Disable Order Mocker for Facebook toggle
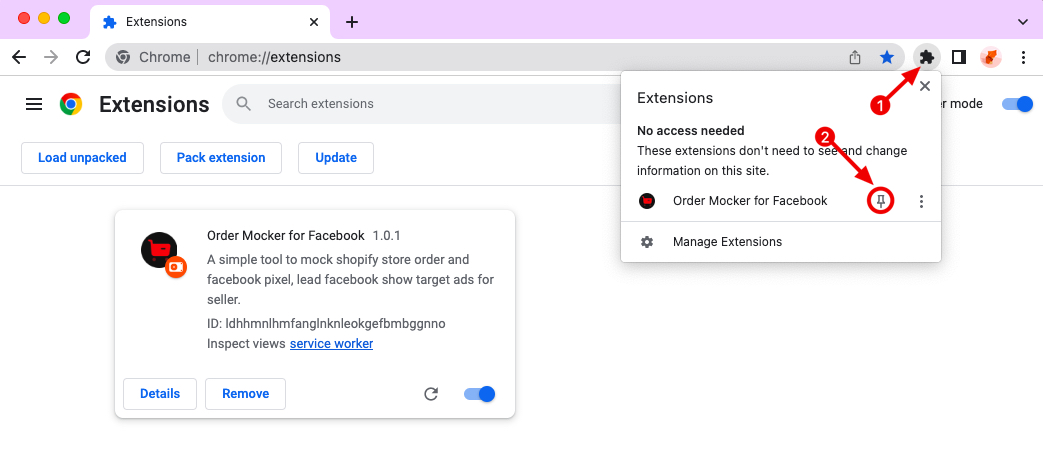 [x=480, y=394]
